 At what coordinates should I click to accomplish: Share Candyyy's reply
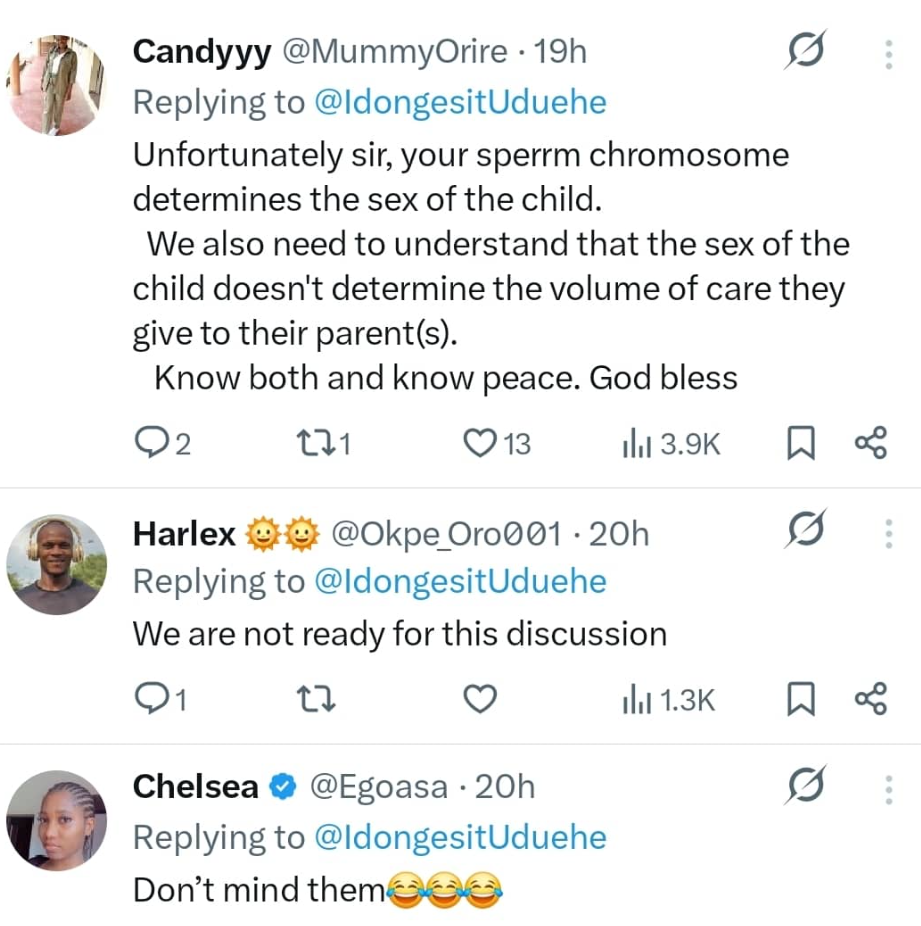tap(870, 444)
